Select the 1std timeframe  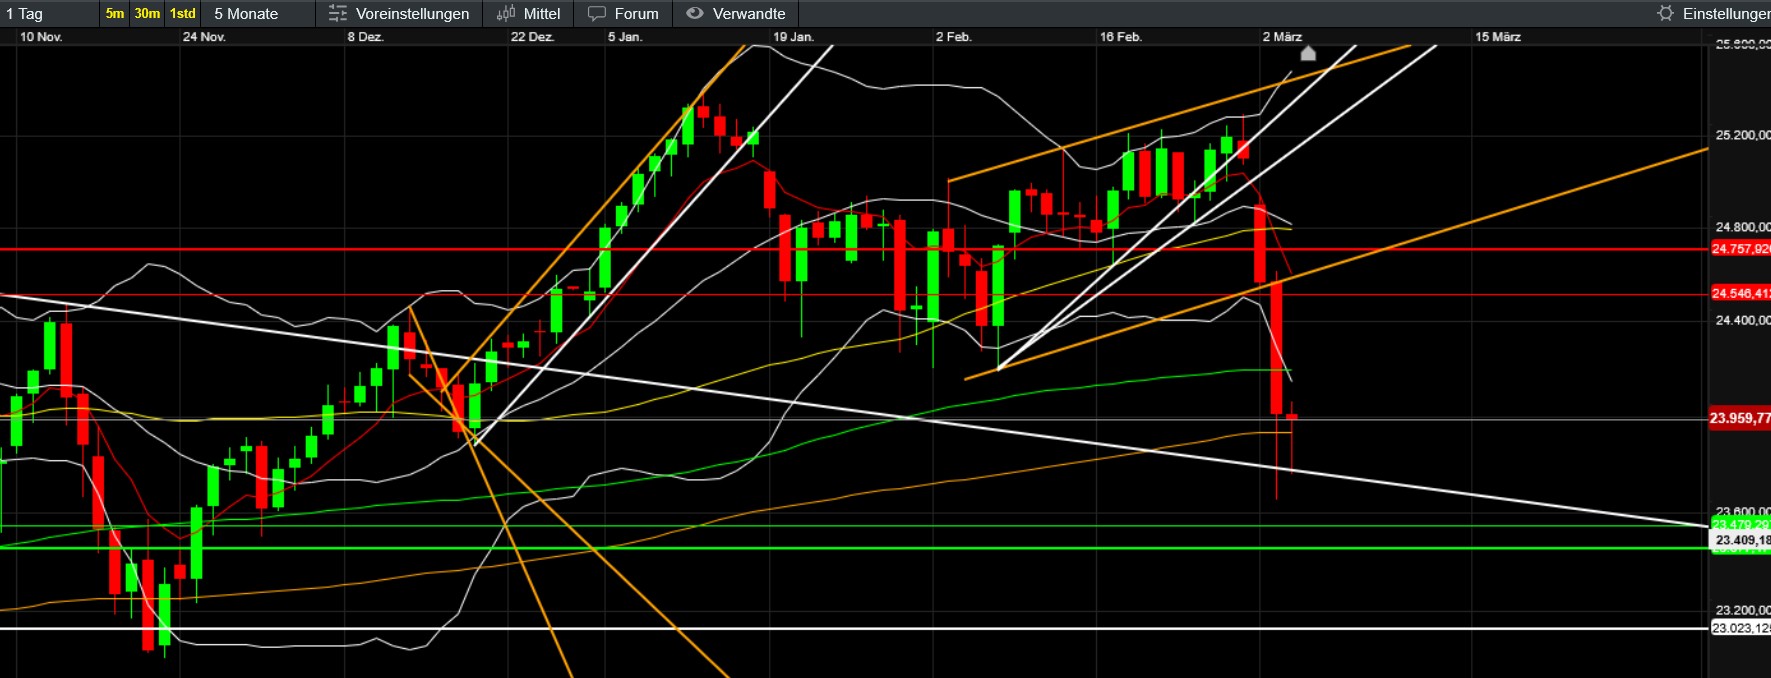pyautogui.click(x=183, y=14)
